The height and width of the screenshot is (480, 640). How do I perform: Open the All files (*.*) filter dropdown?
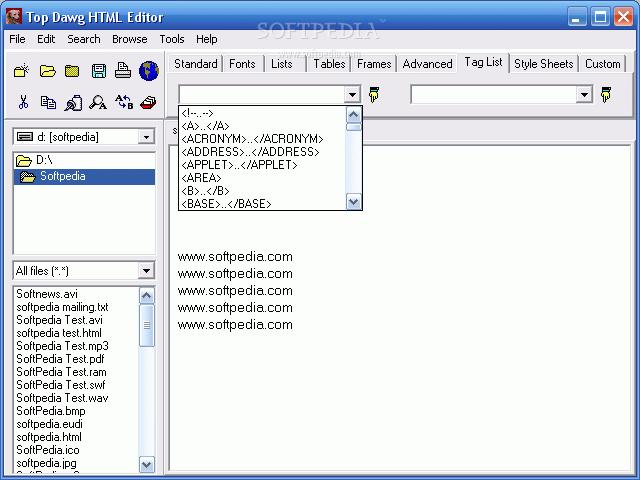click(146, 271)
